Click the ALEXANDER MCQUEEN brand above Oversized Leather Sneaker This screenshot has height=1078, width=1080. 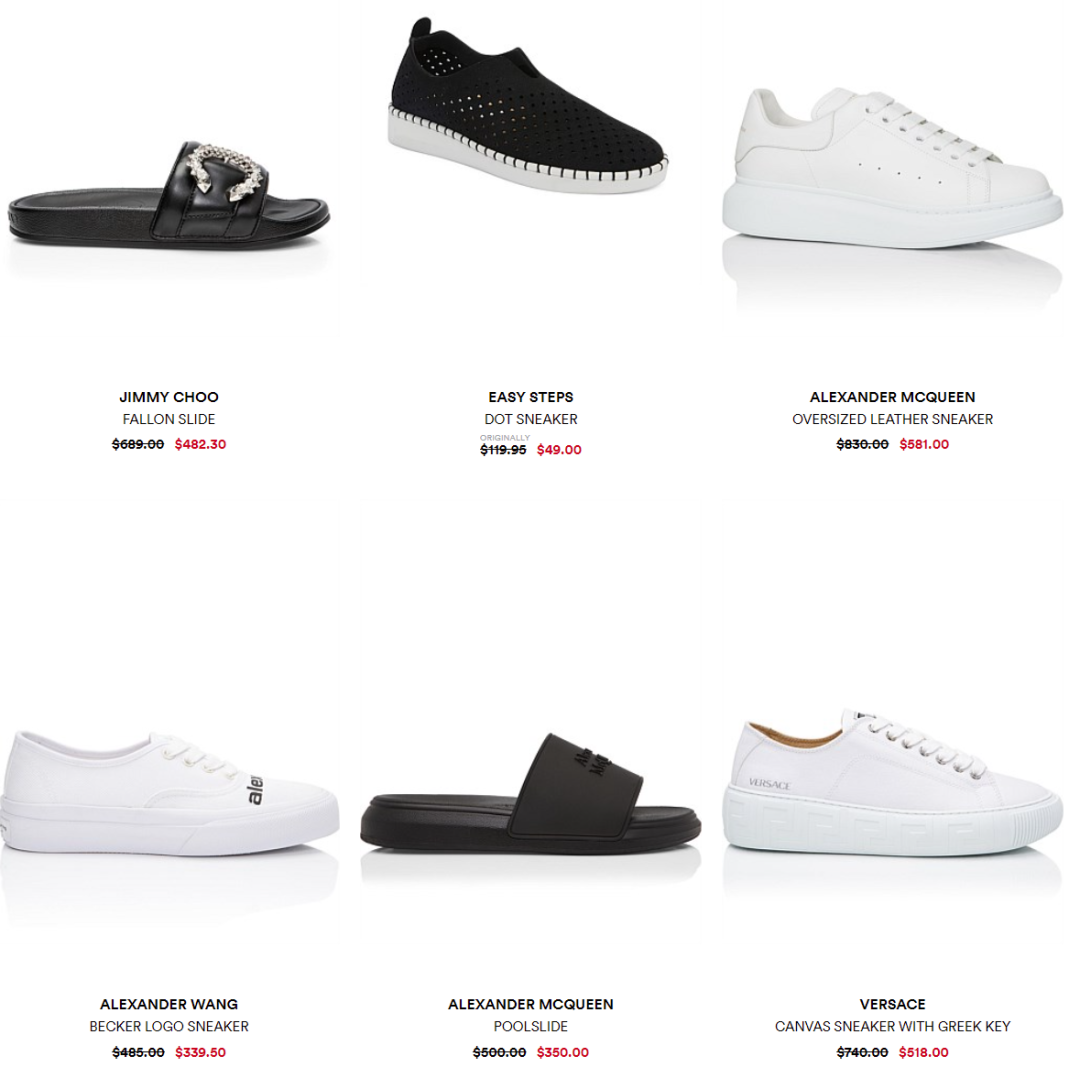coord(892,397)
